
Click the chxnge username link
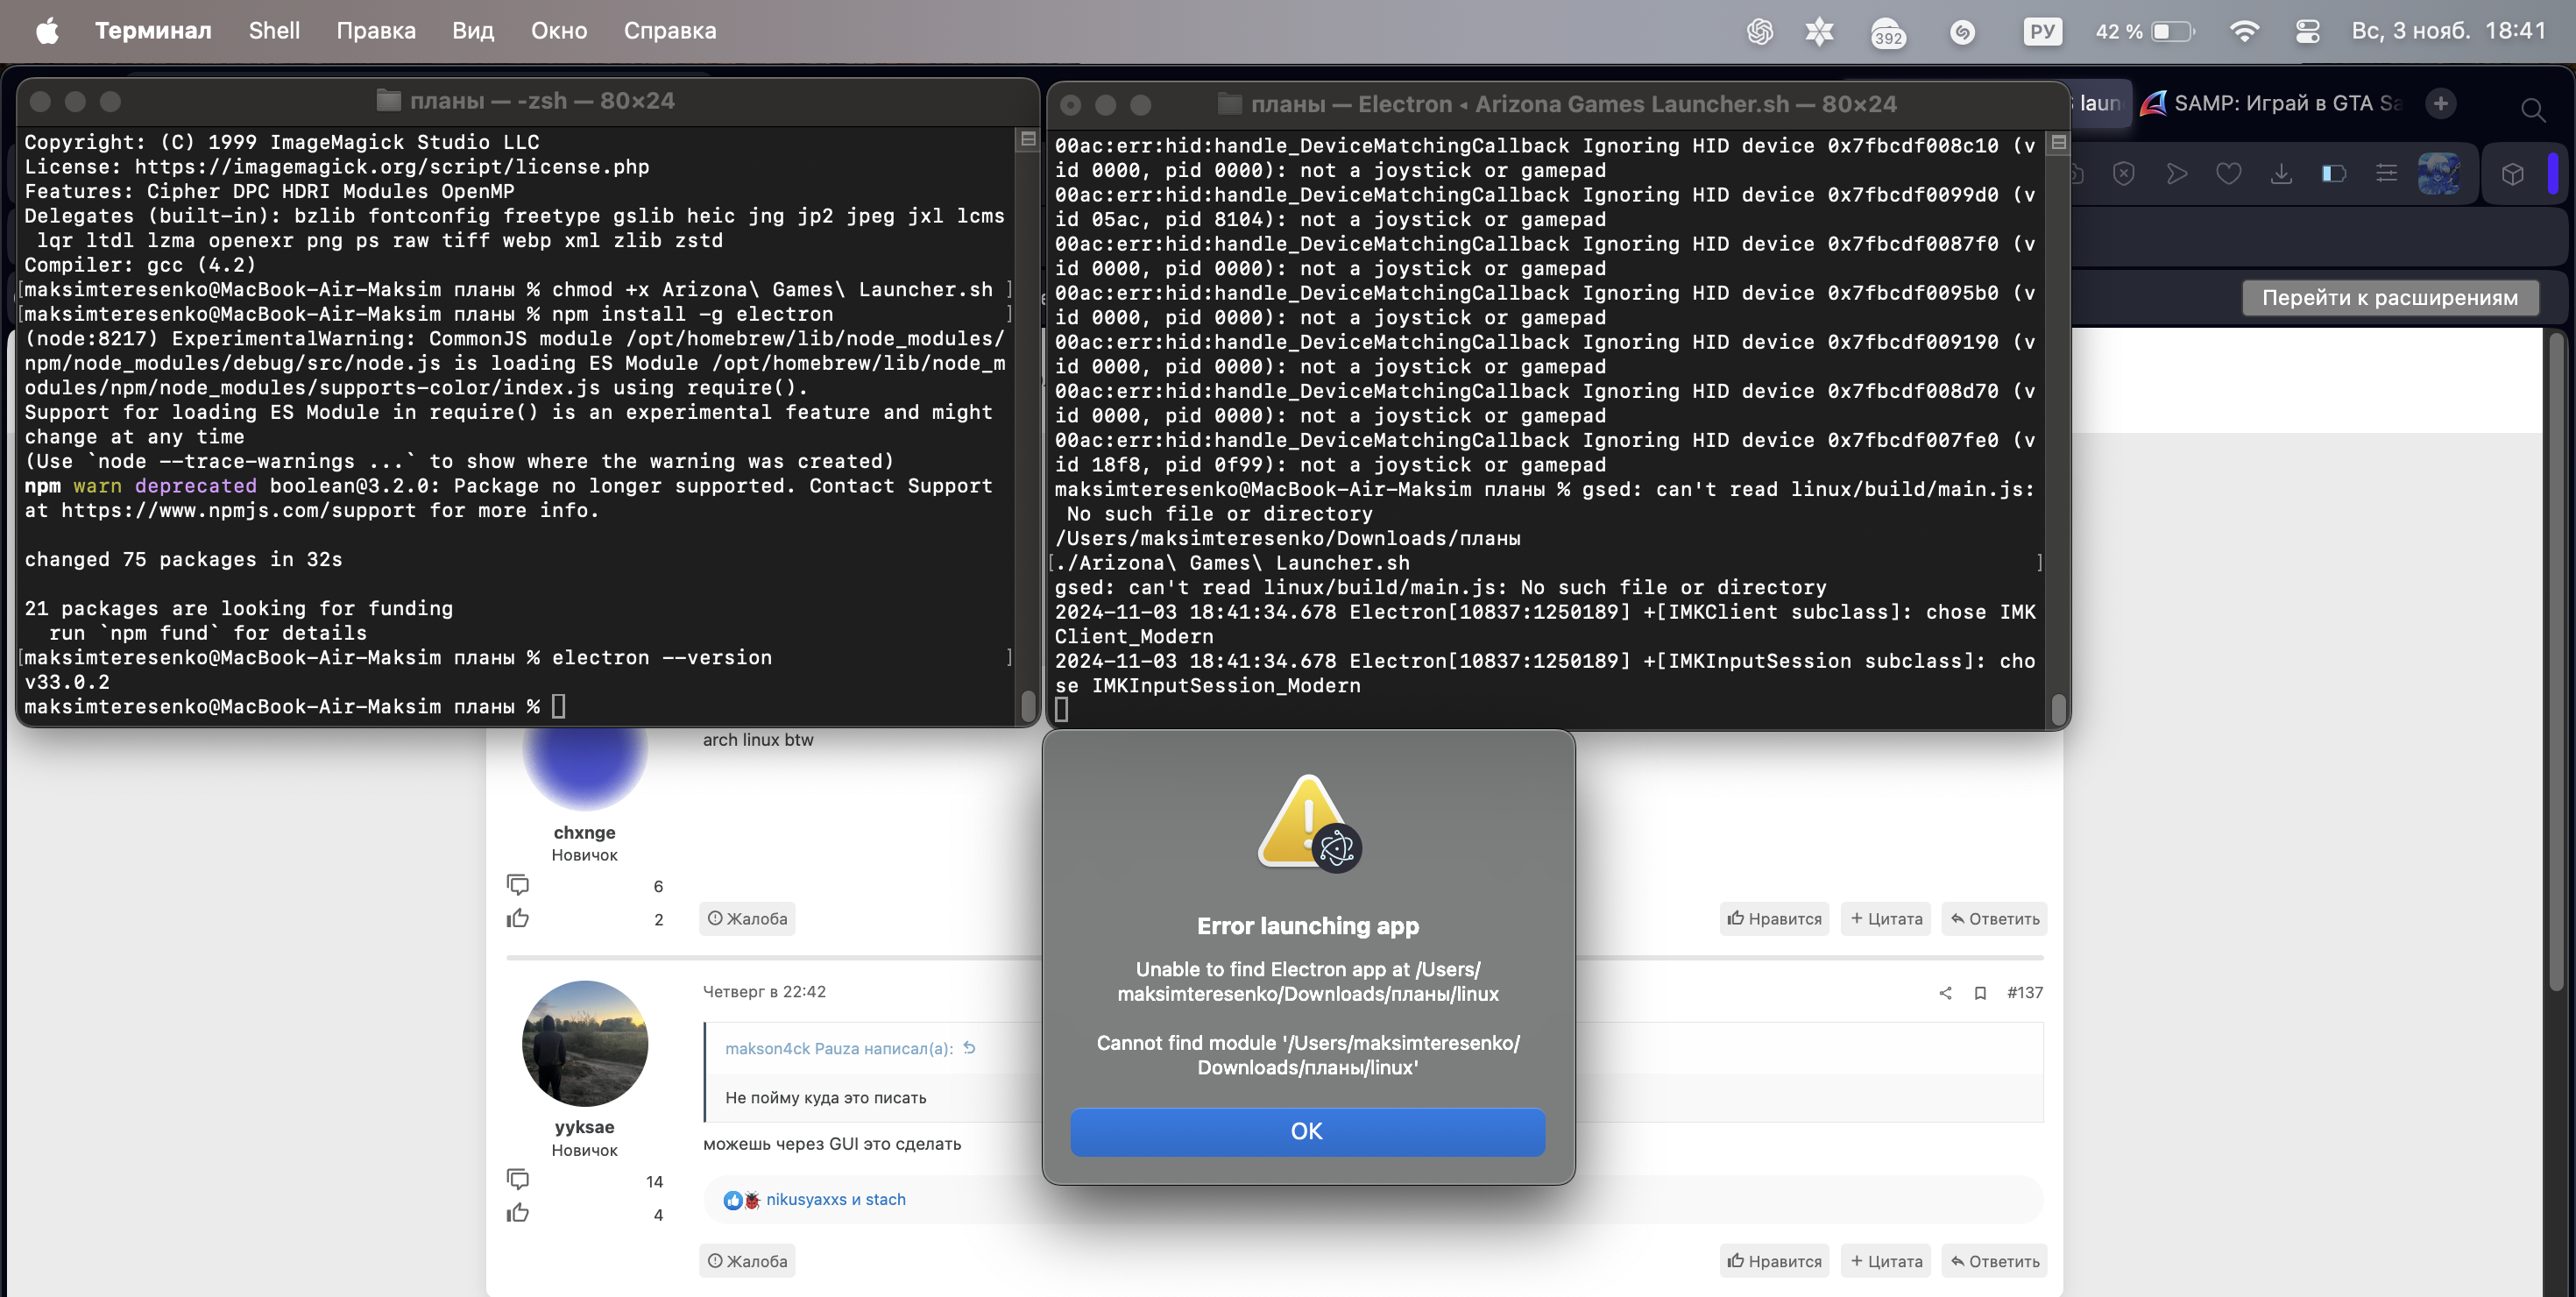tap(584, 832)
